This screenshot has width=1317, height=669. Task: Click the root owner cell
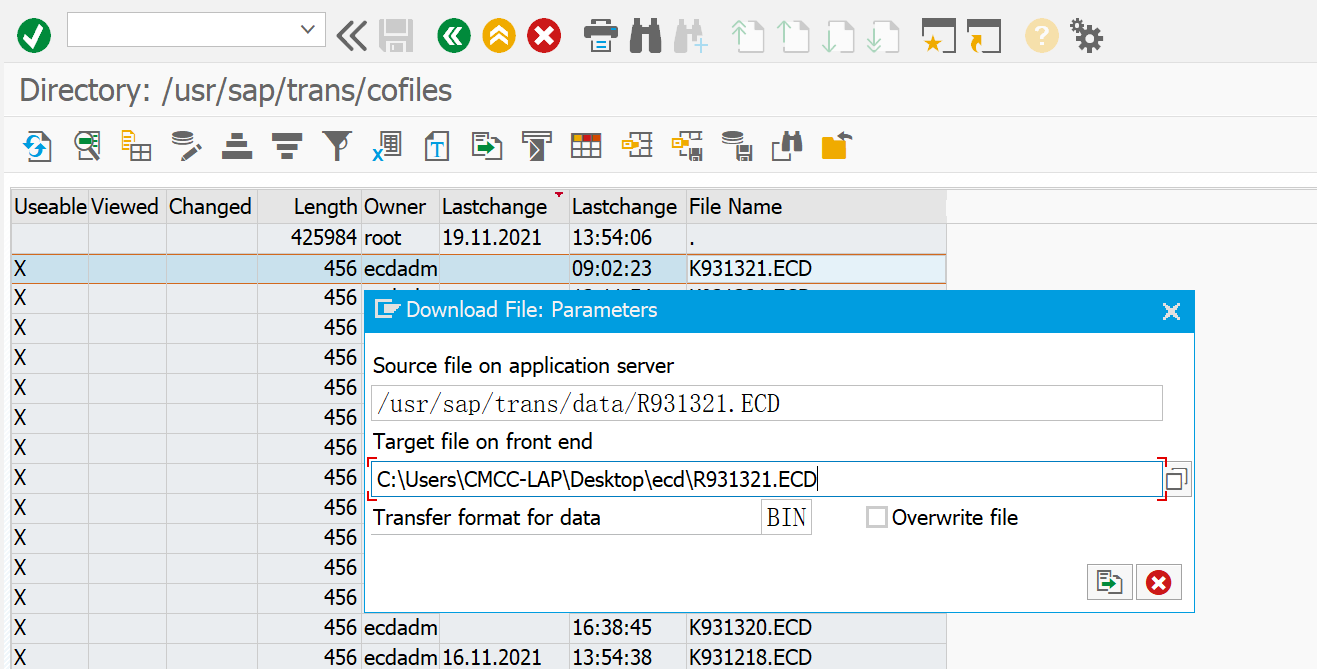click(400, 238)
